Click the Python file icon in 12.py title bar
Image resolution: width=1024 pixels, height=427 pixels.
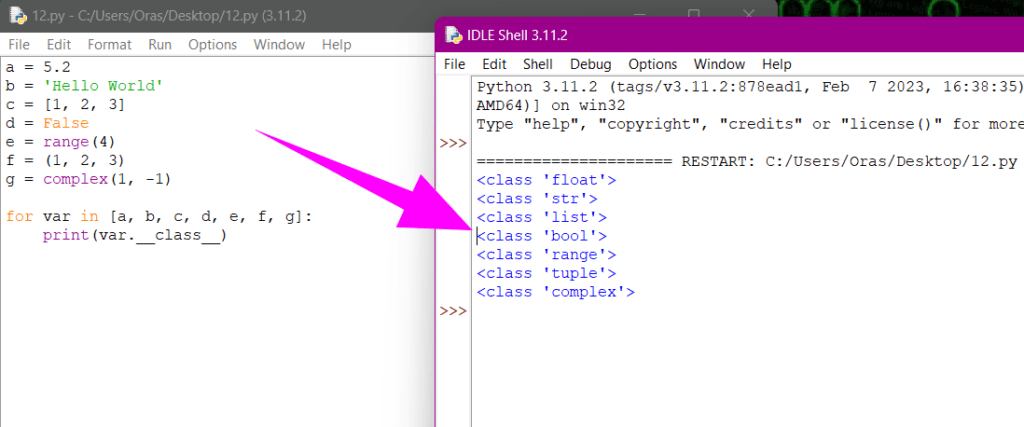(x=17, y=16)
